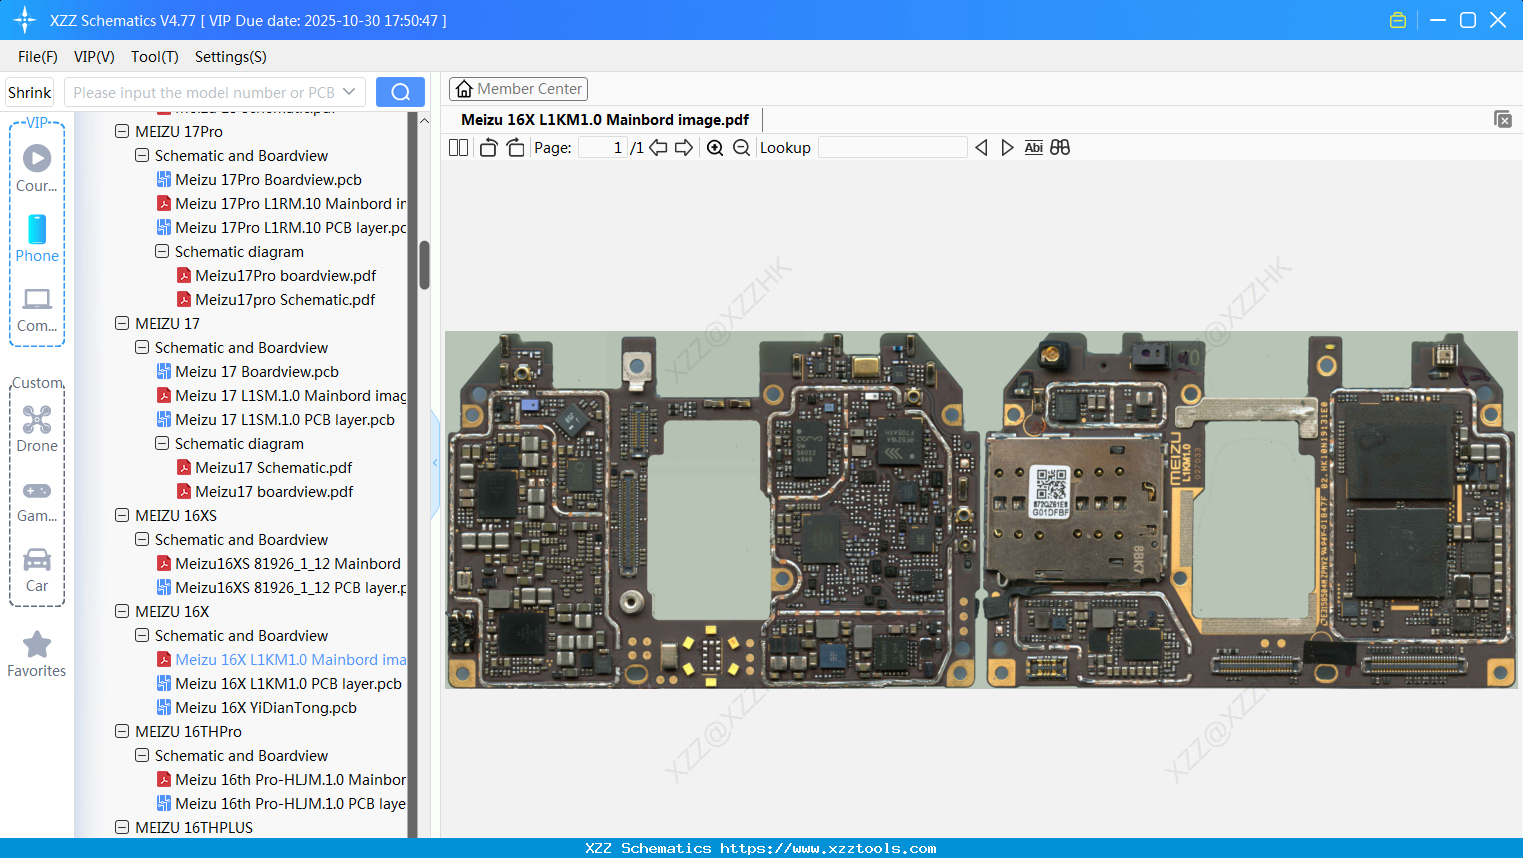1523x858 pixels.
Task: Open the model number dropdown arrow
Action: pyautogui.click(x=349, y=92)
